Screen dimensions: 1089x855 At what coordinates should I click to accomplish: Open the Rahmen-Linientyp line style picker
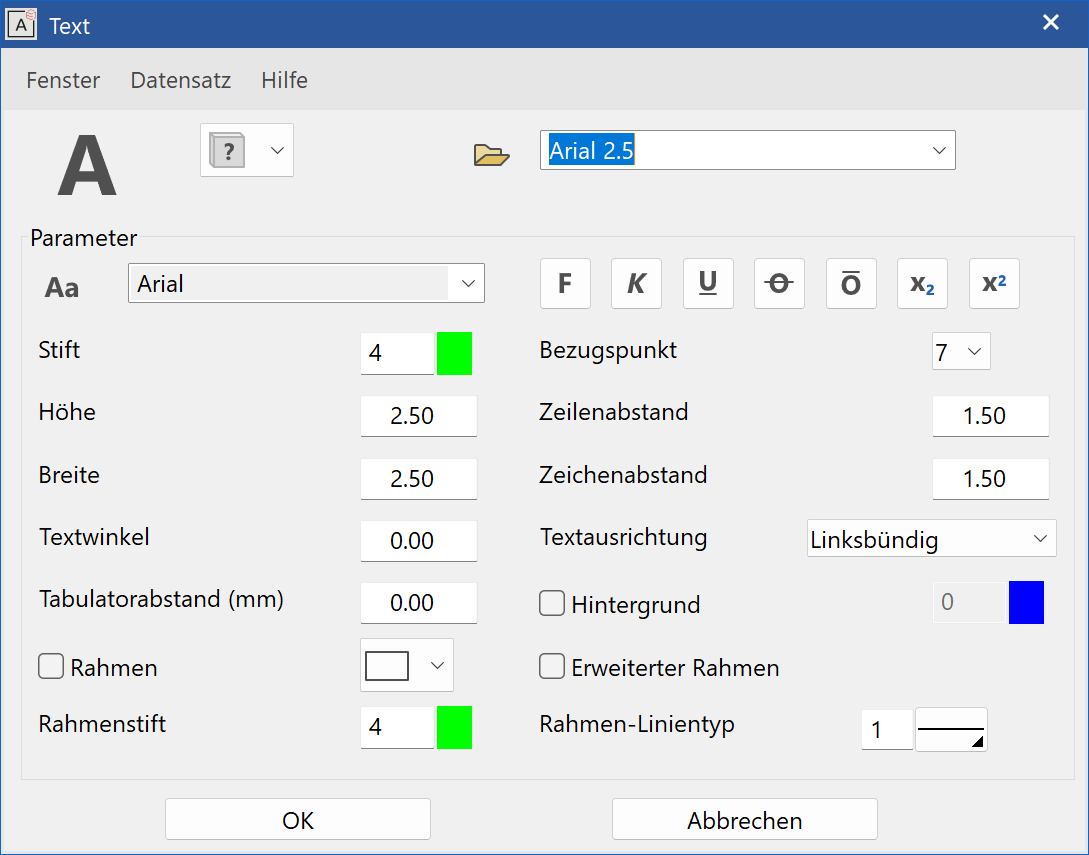pos(951,729)
